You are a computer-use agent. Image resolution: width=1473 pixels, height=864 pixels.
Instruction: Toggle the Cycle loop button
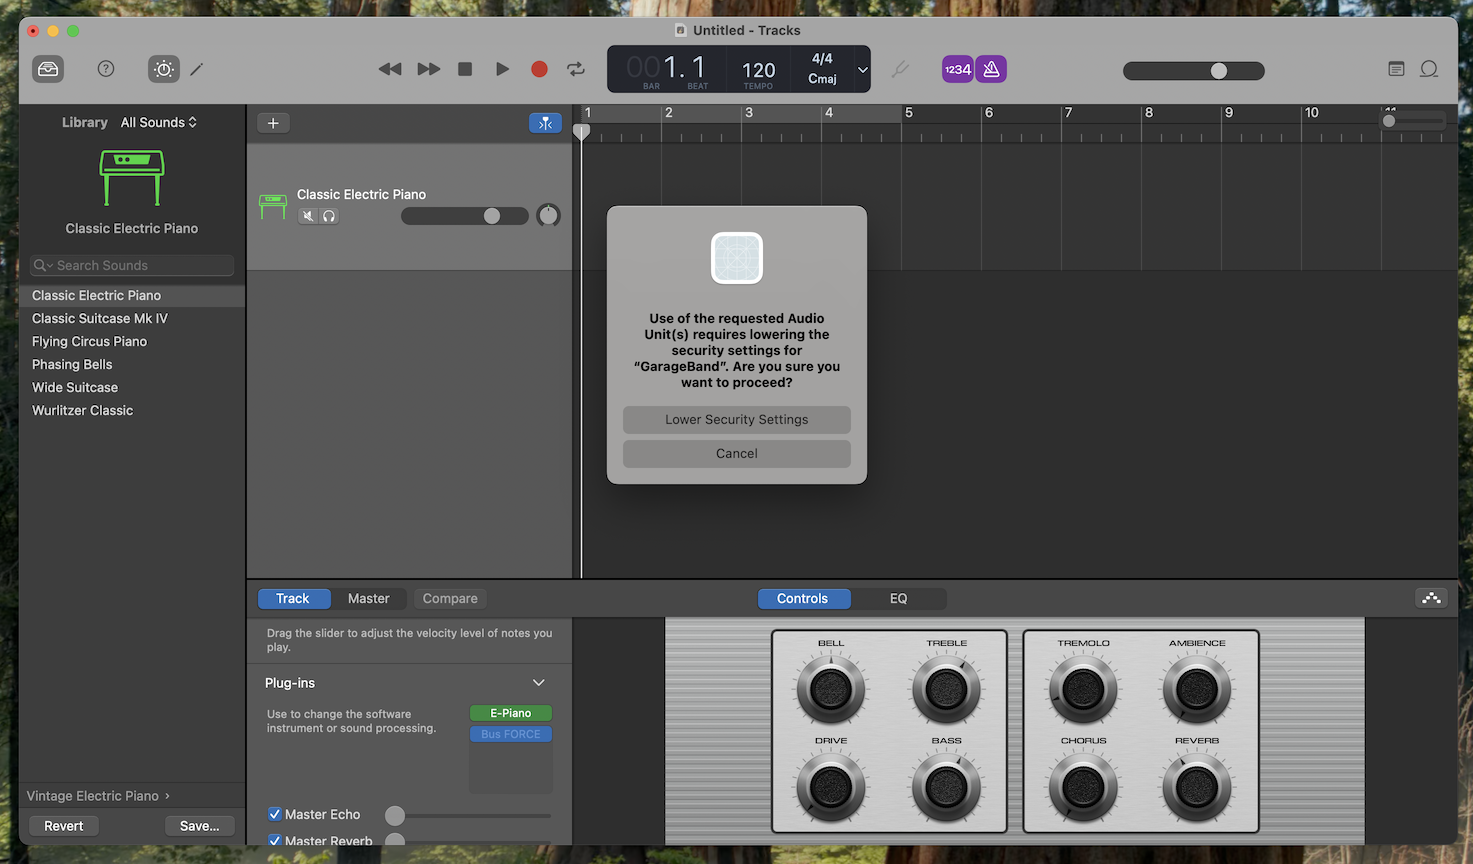pyautogui.click(x=576, y=69)
